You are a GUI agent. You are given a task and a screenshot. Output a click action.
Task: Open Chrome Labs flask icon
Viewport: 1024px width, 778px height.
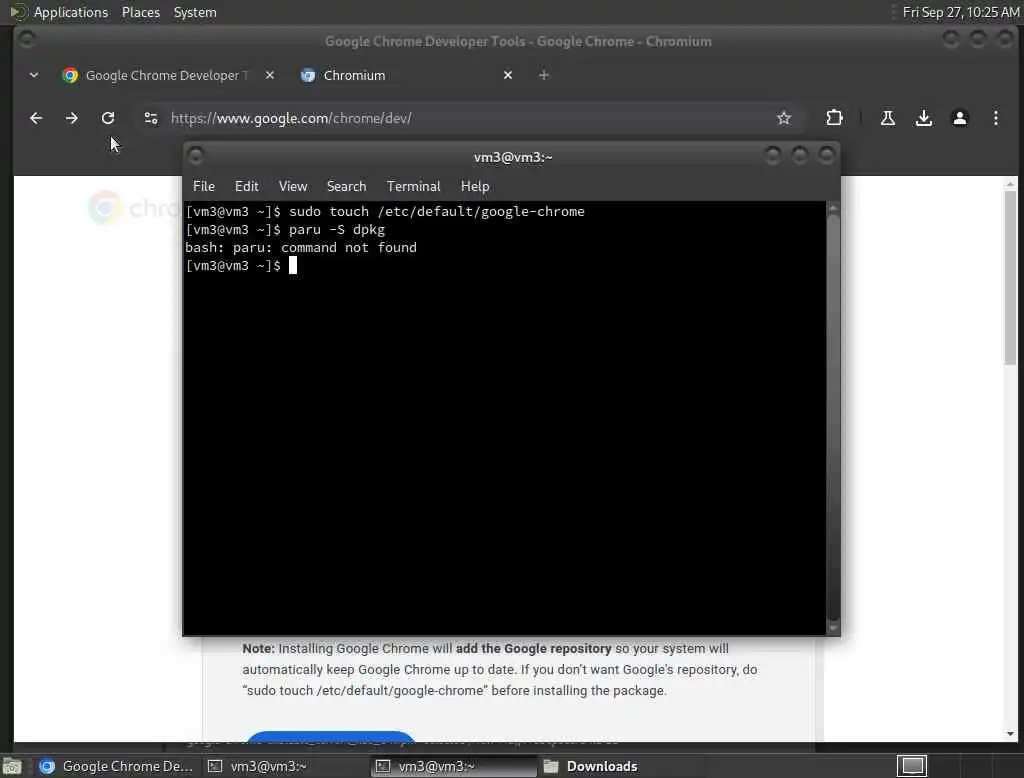888,118
